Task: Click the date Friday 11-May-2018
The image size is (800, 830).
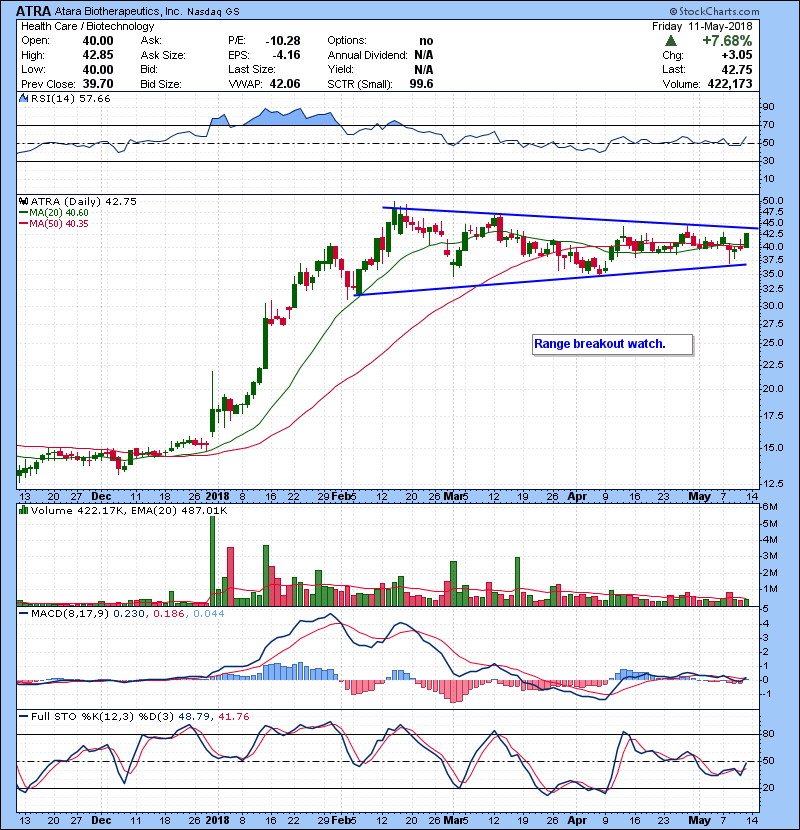Action: click(x=702, y=26)
